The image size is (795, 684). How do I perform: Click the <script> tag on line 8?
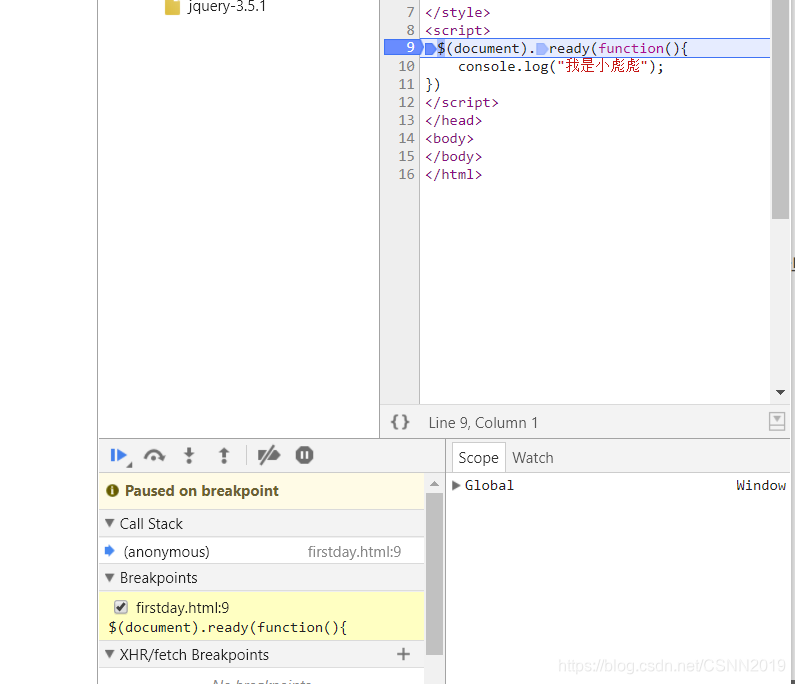point(457,30)
